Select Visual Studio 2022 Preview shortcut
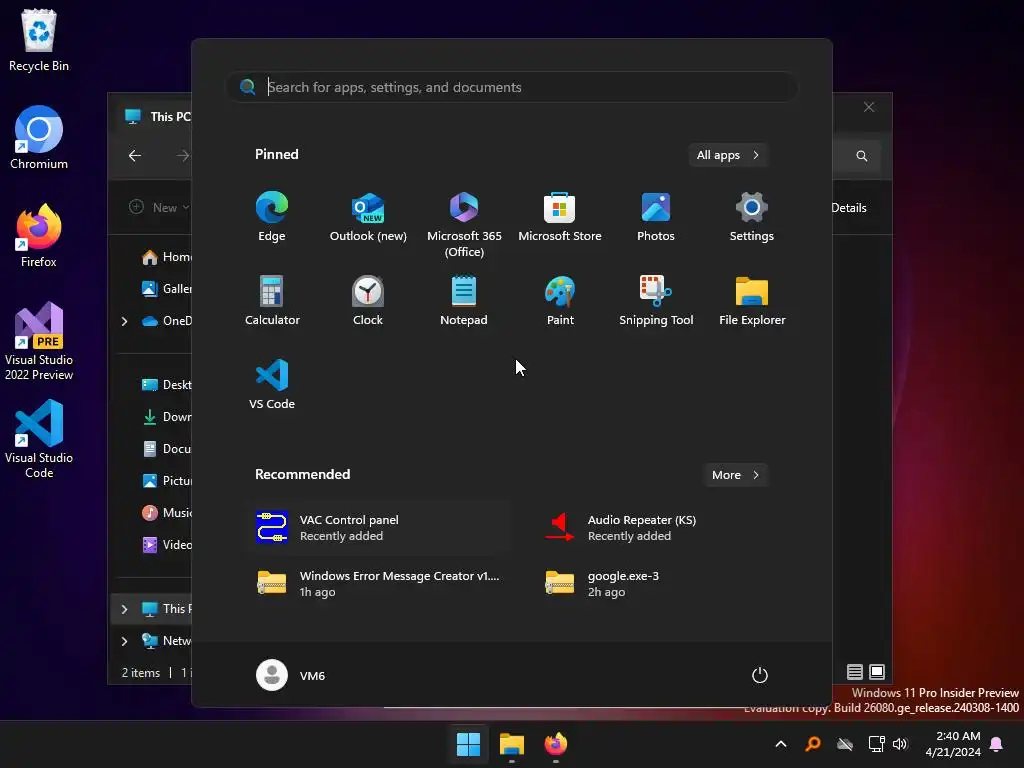 [x=39, y=341]
